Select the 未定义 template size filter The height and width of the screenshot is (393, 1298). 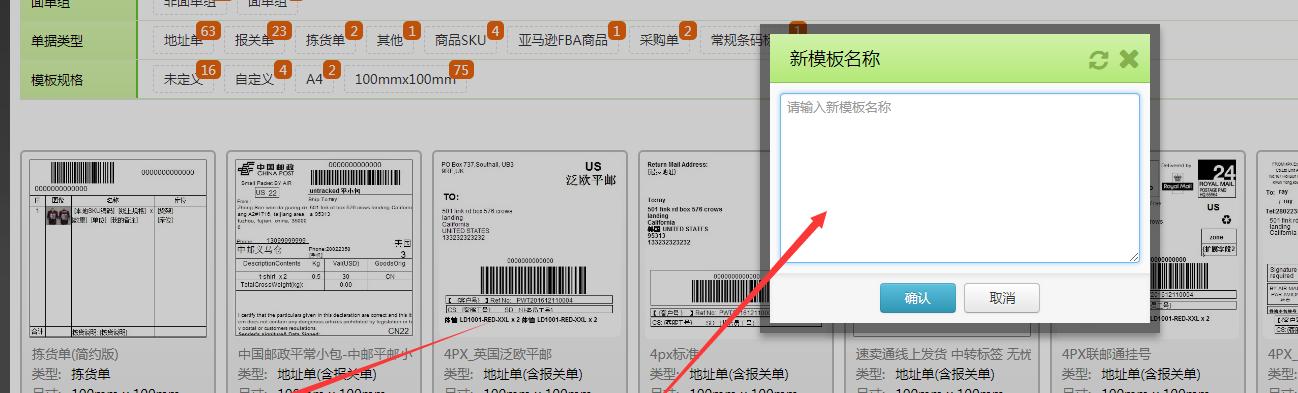click(184, 79)
